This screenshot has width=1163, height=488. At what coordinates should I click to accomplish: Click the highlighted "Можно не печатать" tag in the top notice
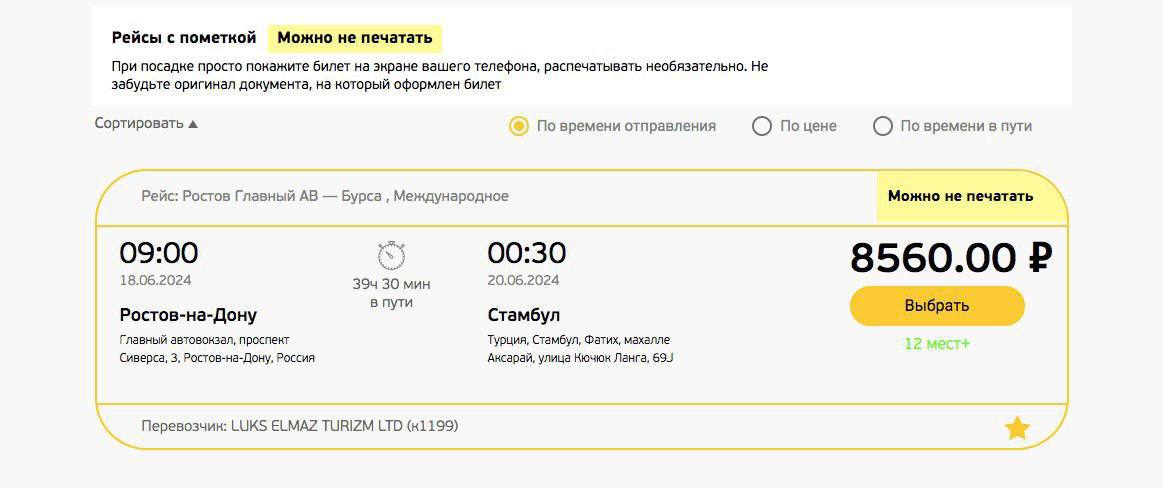tap(354, 38)
